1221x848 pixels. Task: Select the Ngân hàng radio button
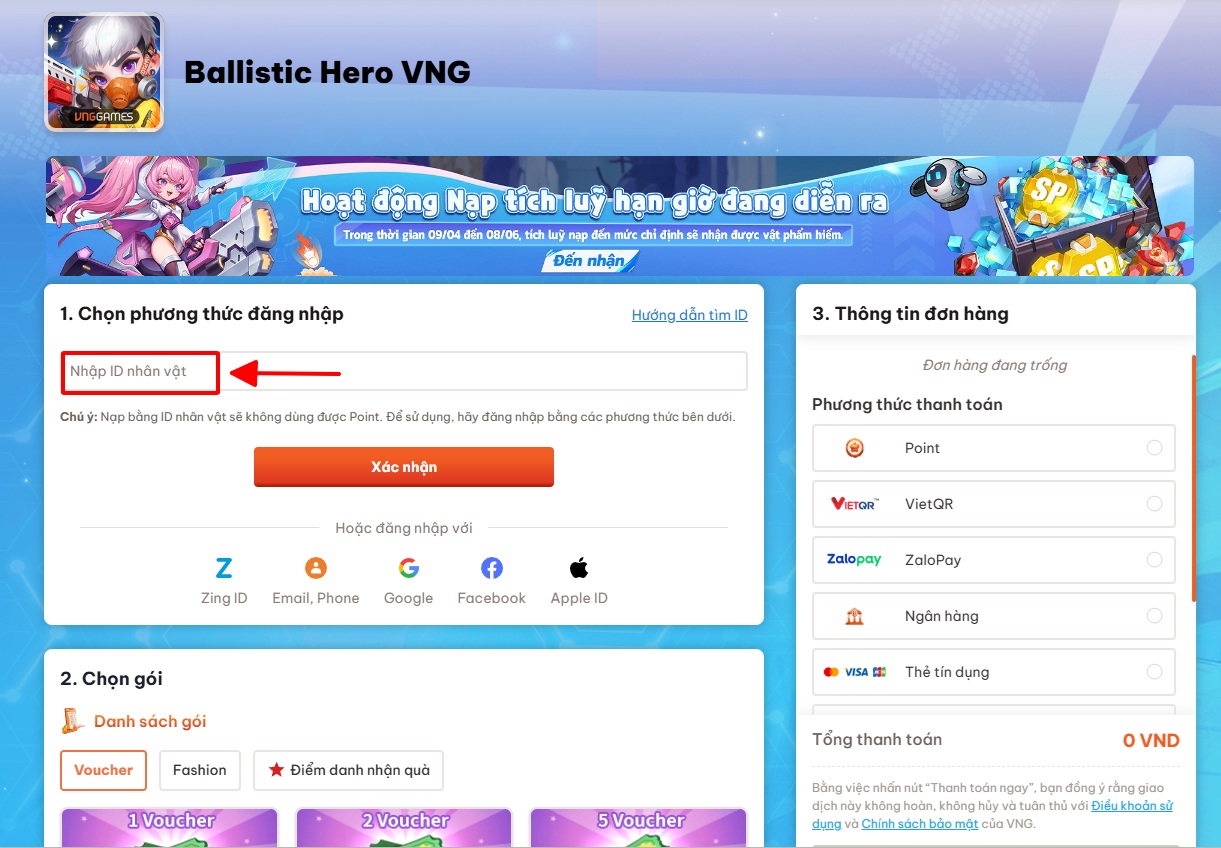[1155, 616]
